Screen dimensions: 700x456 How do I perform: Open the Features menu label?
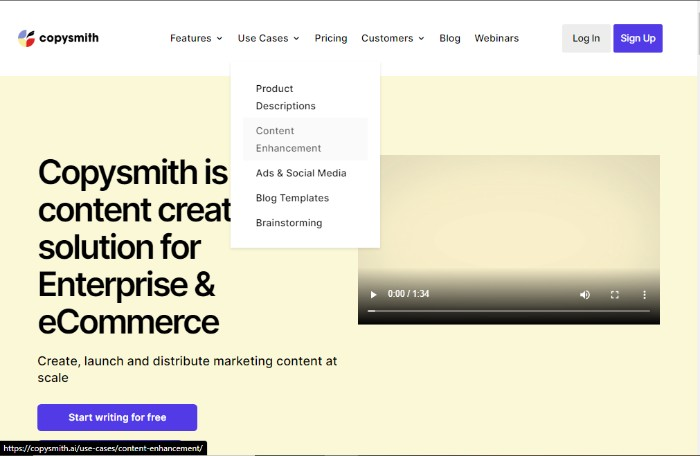coord(191,38)
